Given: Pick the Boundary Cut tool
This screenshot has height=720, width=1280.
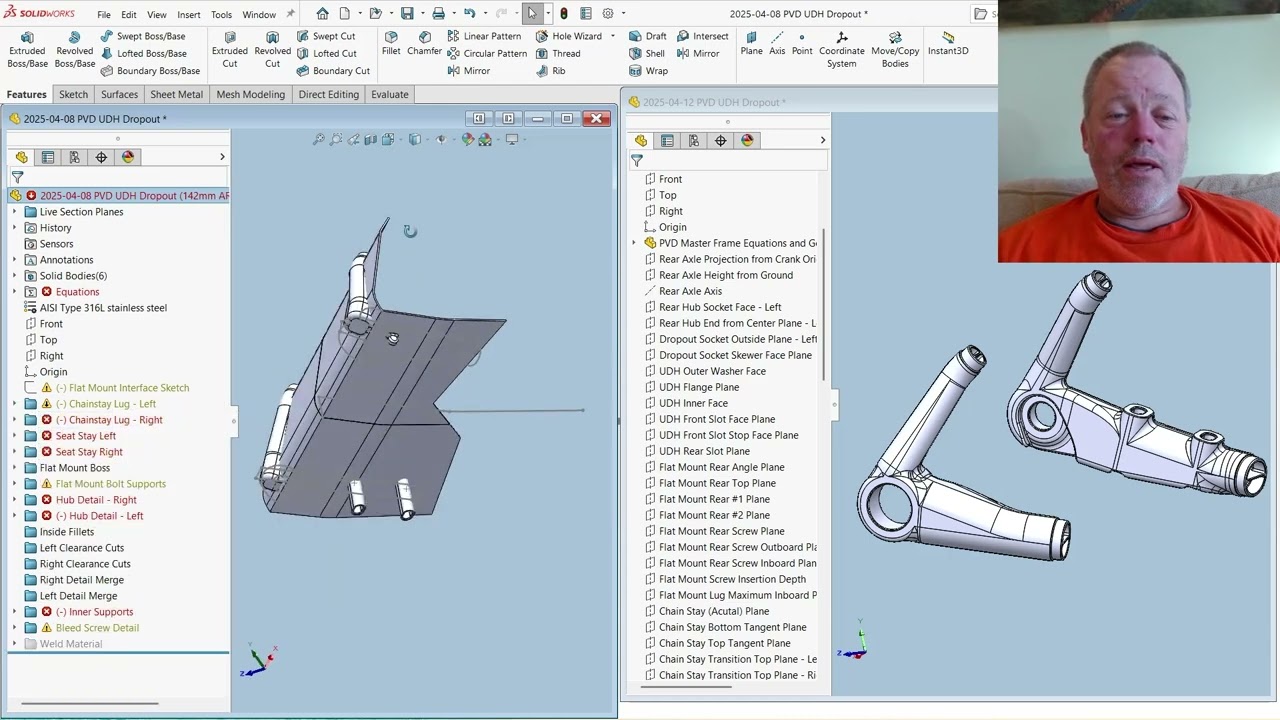Looking at the screenshot, I should [333, 71].
